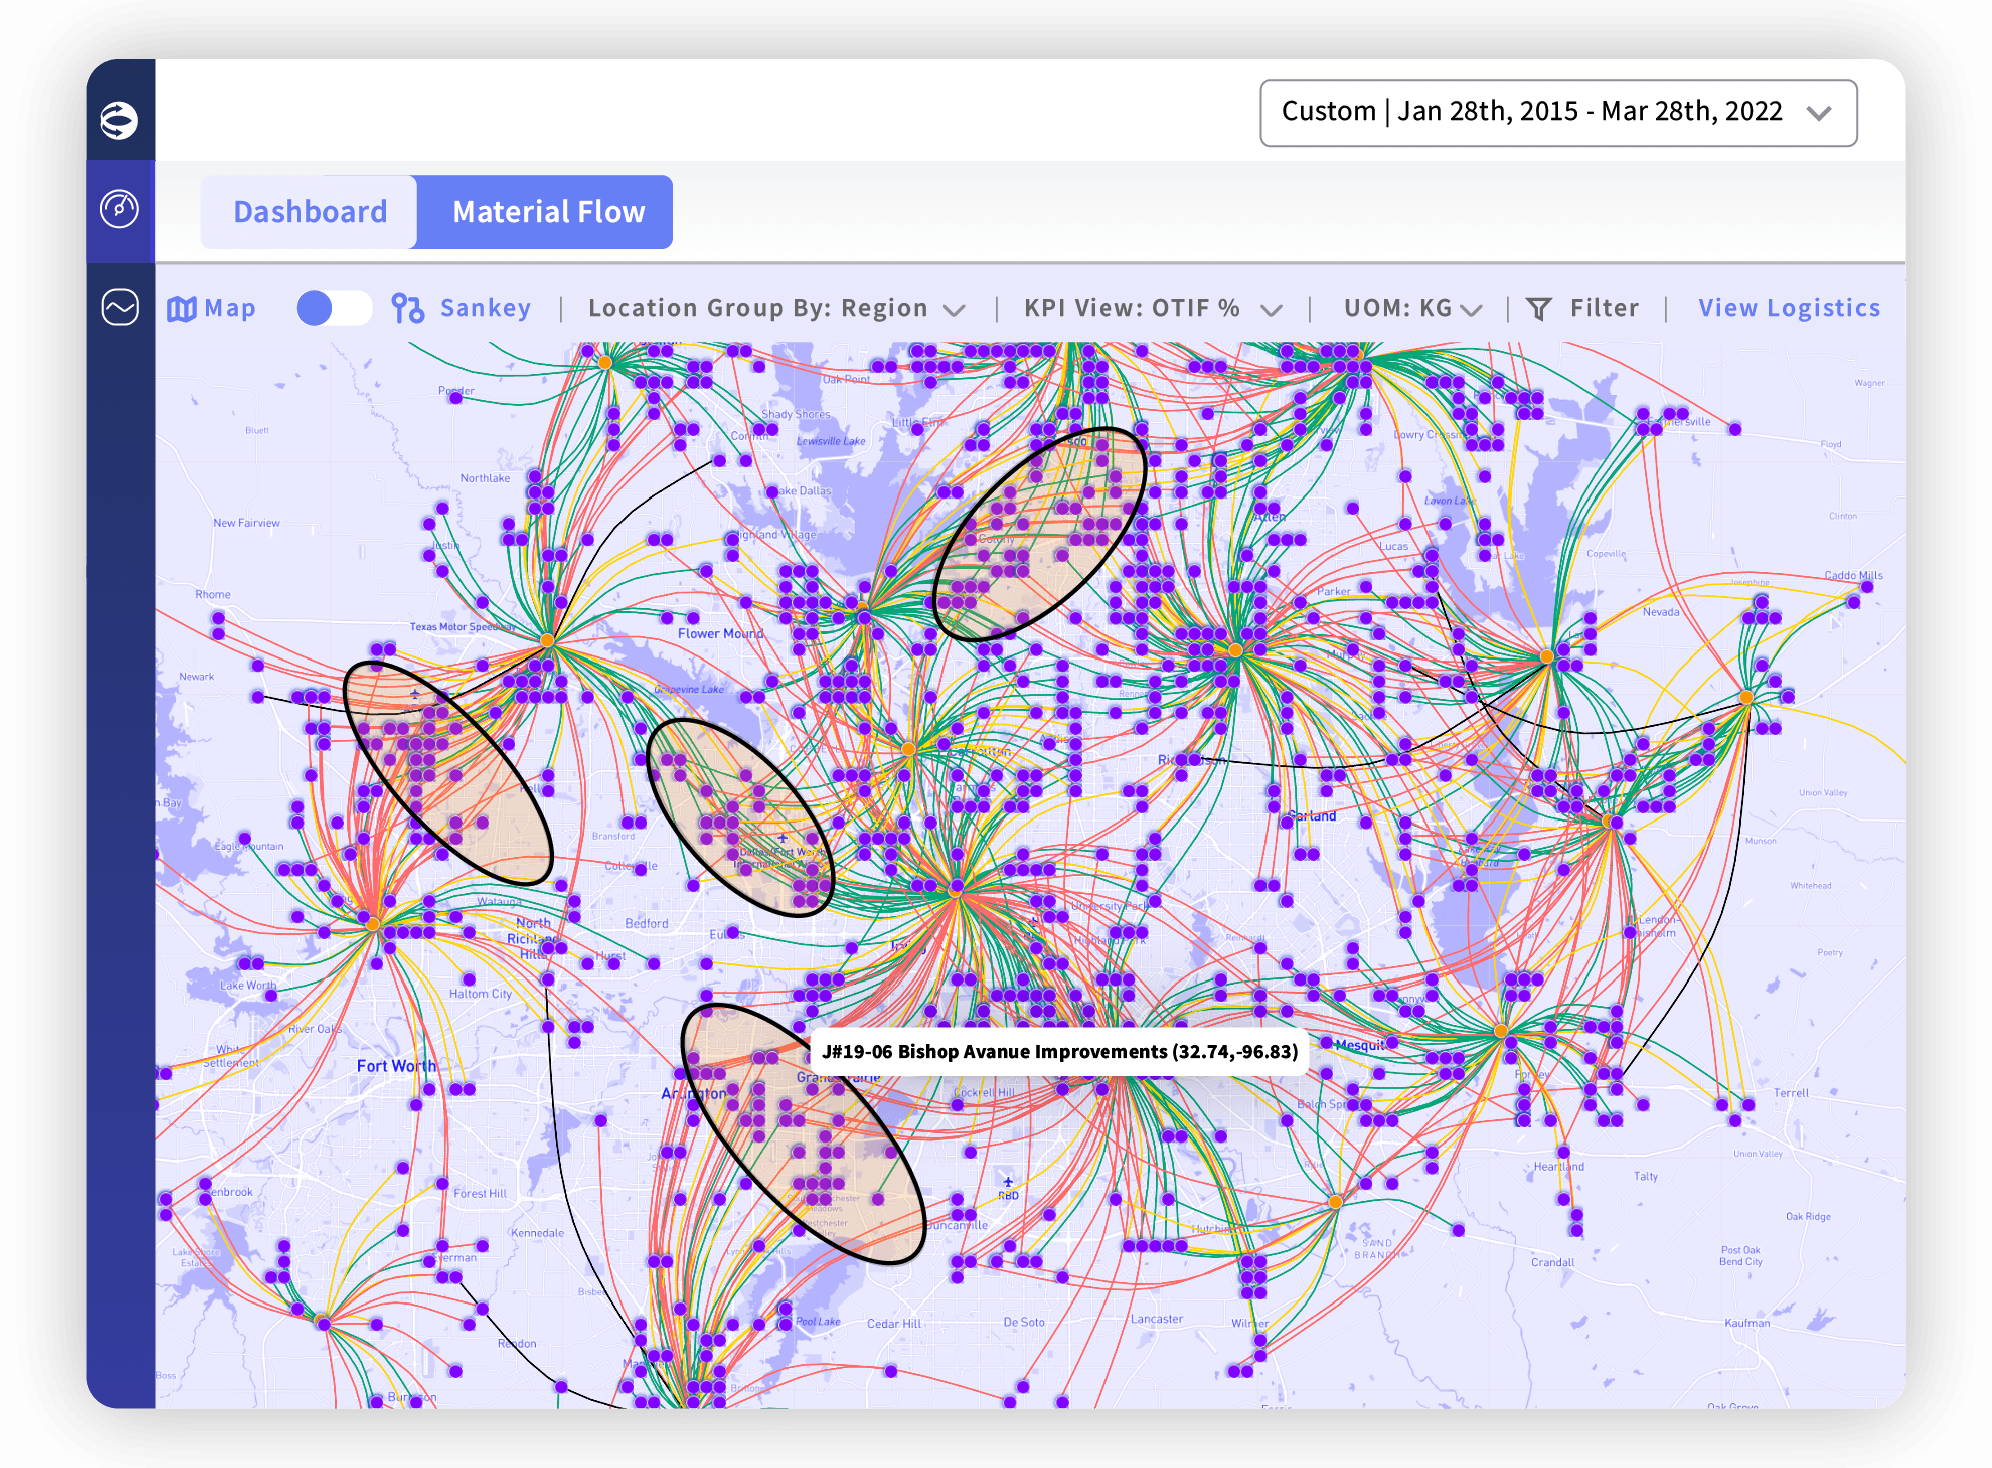Click the Bedford map label
The width and height of the screenshot is (1992, 1468).
(x=647, y=923)
